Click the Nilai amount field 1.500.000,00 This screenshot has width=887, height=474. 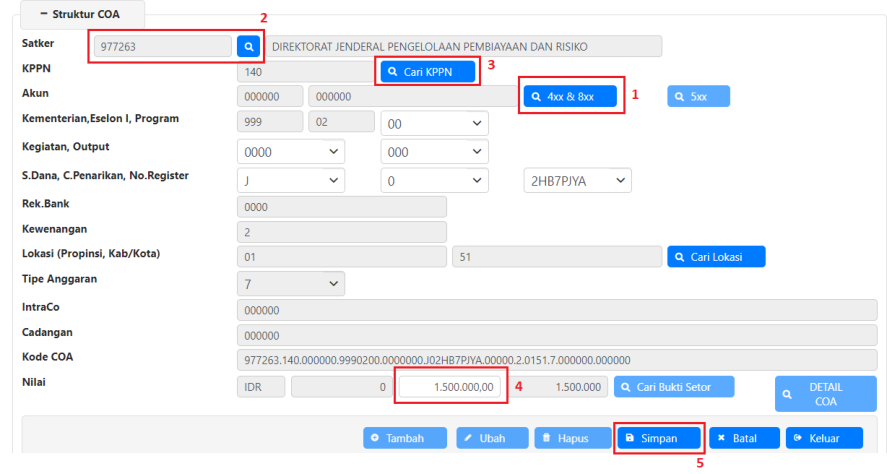tap(449, 387)
